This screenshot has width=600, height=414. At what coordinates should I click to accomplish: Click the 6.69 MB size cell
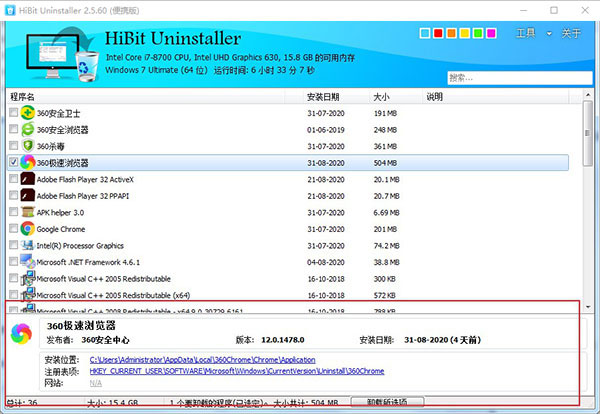click(386, 213)
